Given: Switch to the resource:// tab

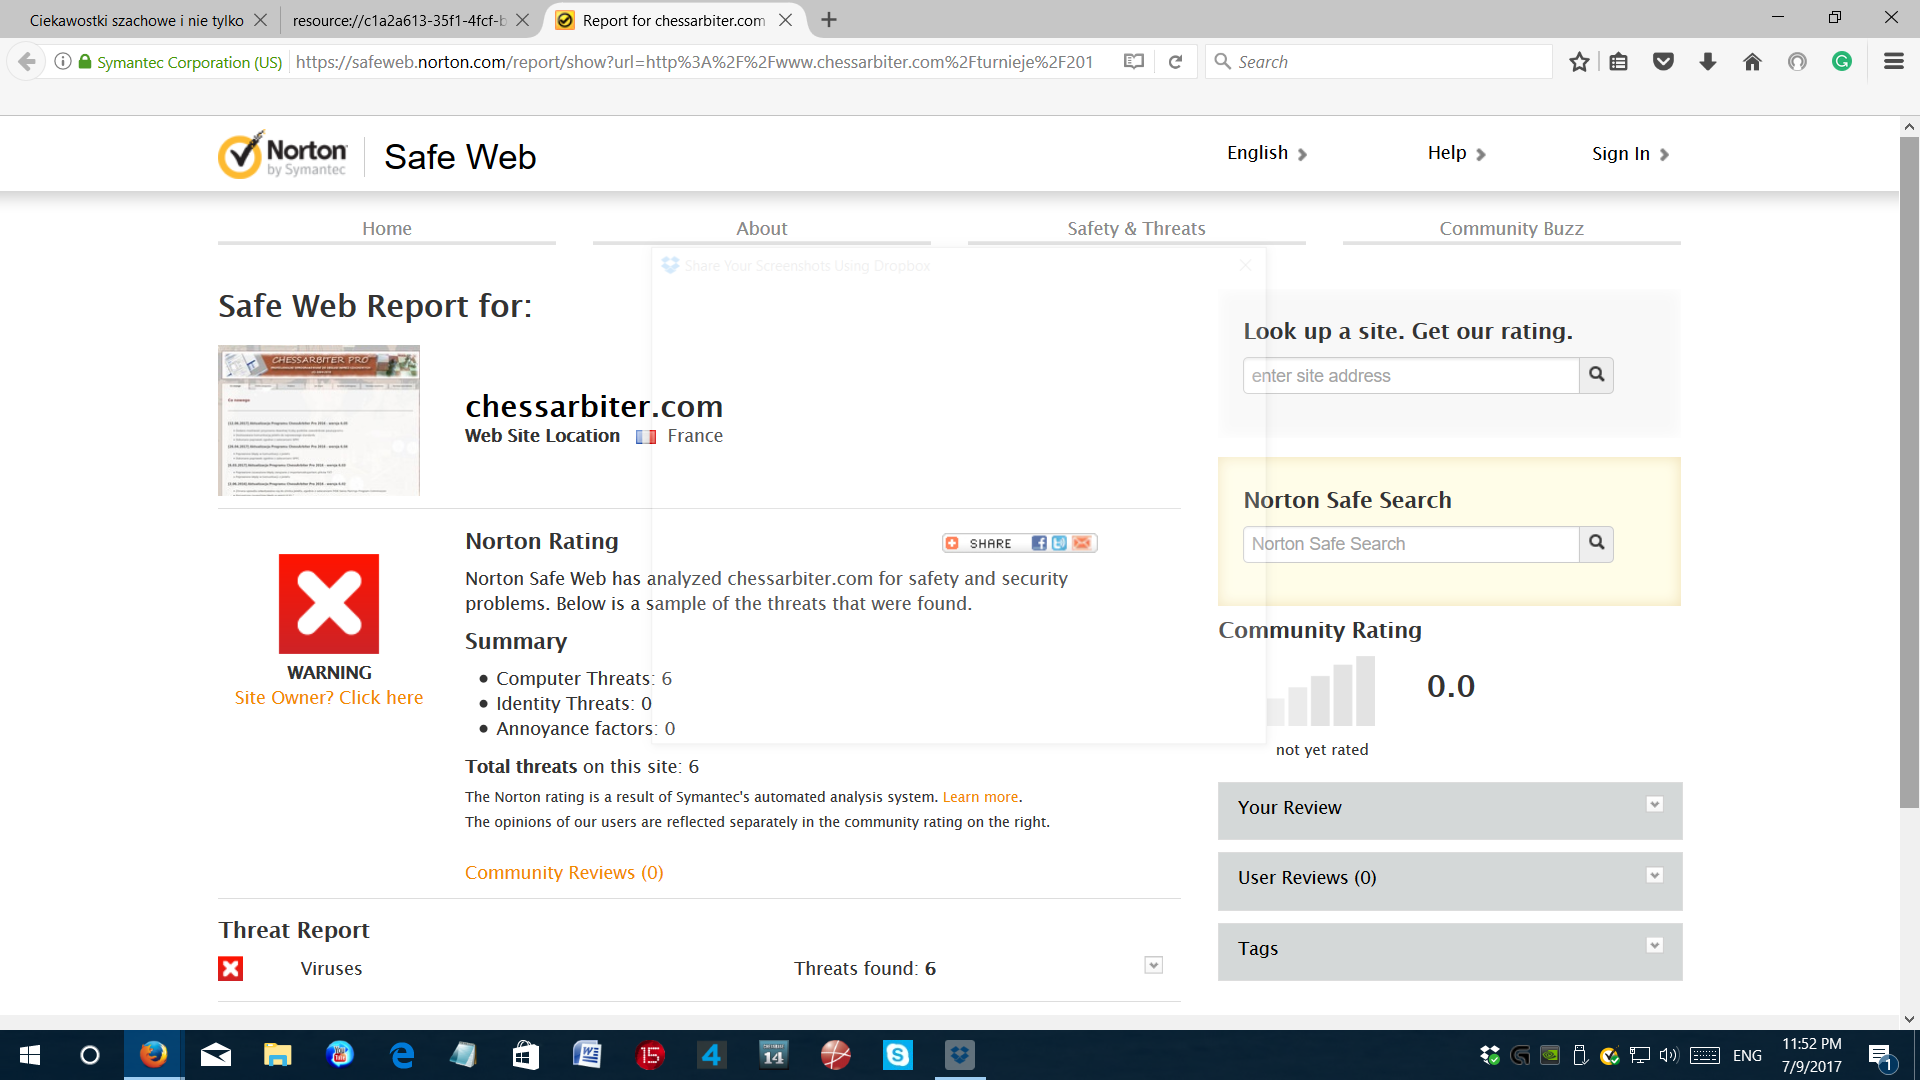Looking at the screenshot, I should pos(399,20).
